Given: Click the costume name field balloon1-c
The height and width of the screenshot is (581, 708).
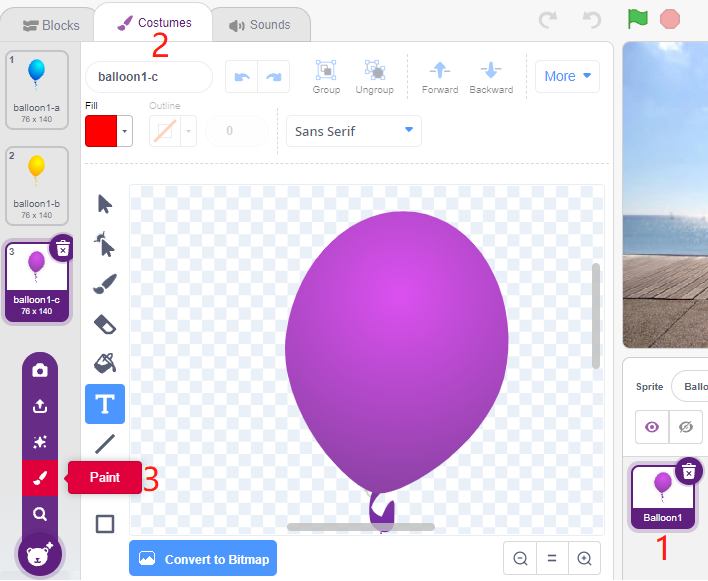Looking at the screenshot, I should click(x=149, y=77).
